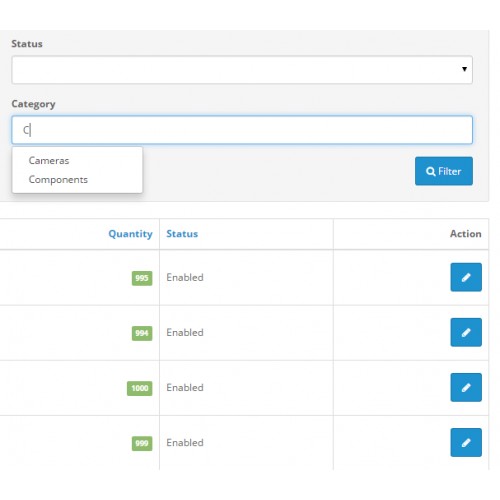Click Enabled status in first row
The width and height of the screenshot is (500, 500).
click(x=185, y=277)
